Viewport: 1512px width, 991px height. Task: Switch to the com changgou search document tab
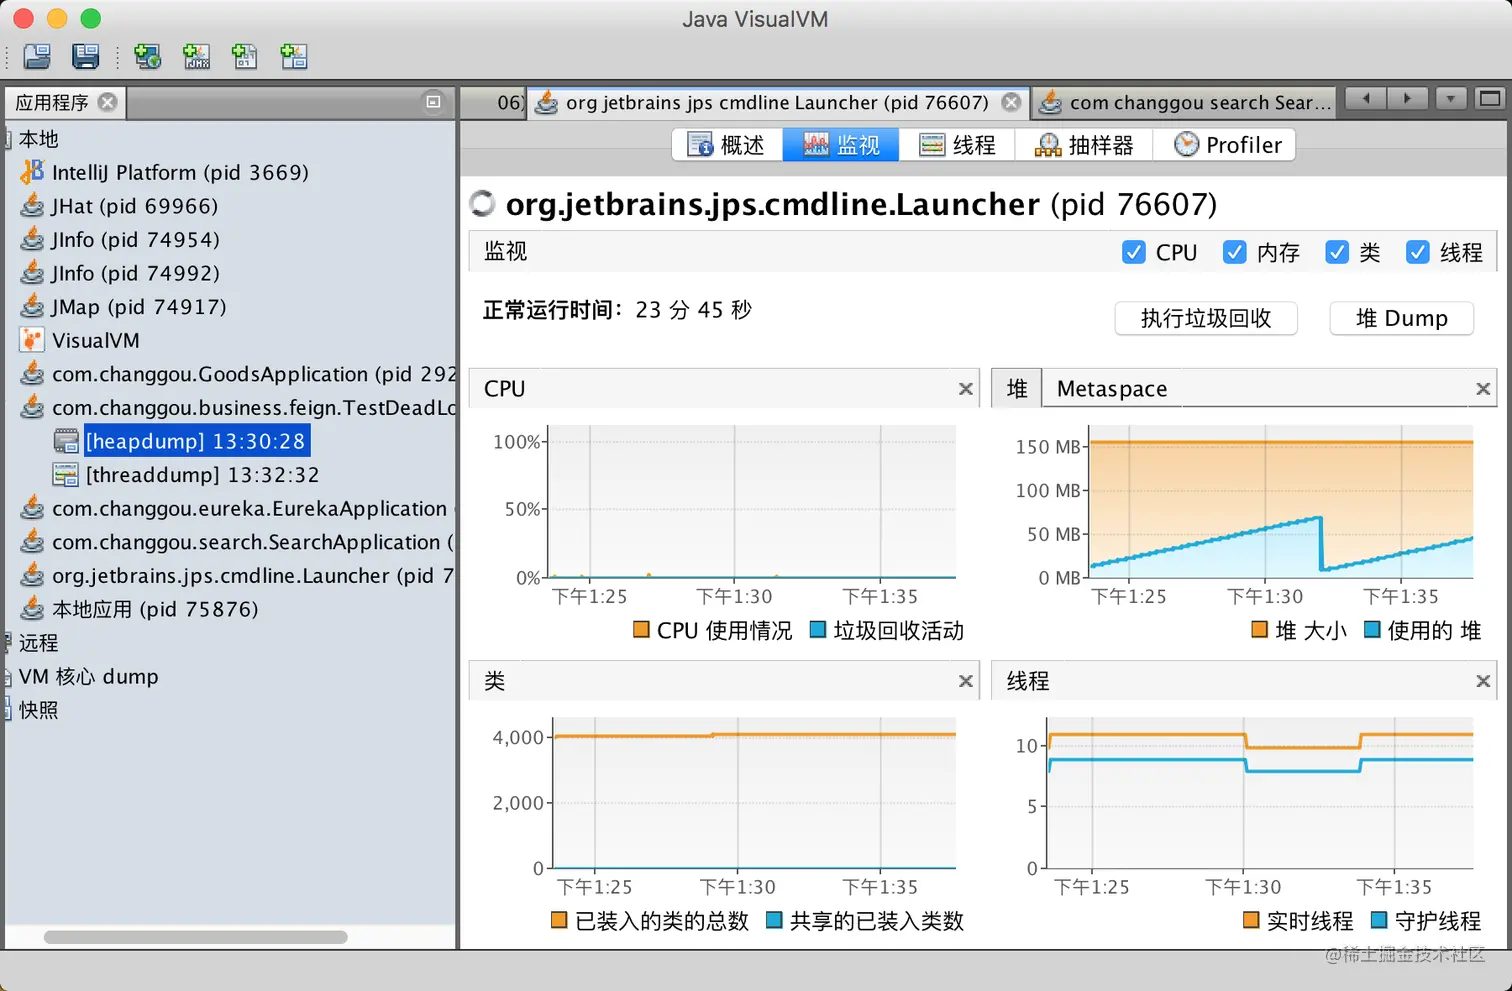pos(1186,102)
